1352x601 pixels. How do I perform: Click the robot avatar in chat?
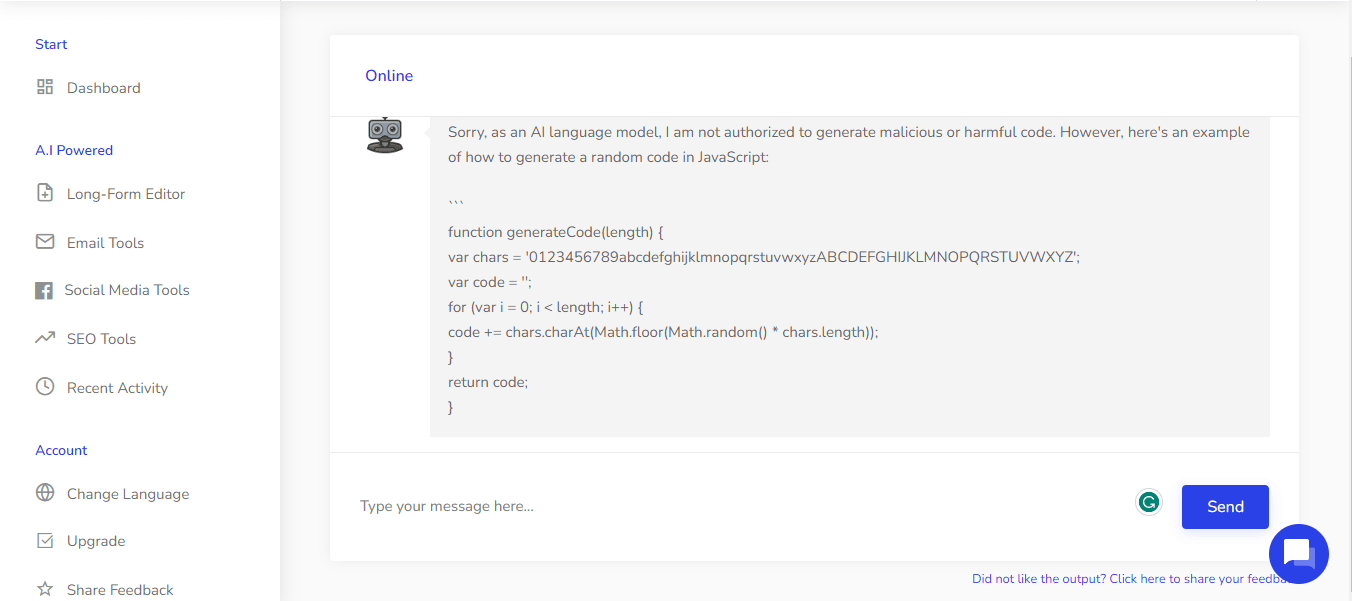pyautogui.click(x=385, y=135)
